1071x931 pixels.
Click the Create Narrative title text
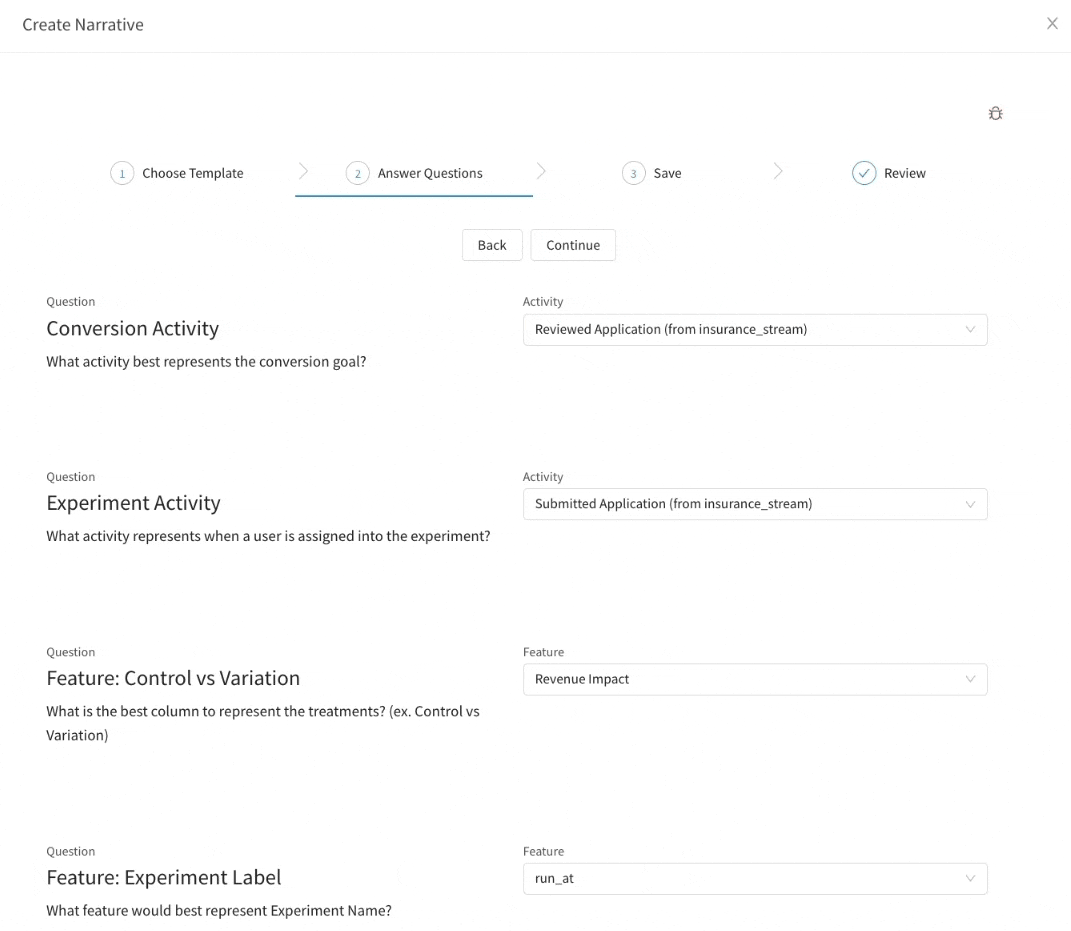click(x=83, y=25)
